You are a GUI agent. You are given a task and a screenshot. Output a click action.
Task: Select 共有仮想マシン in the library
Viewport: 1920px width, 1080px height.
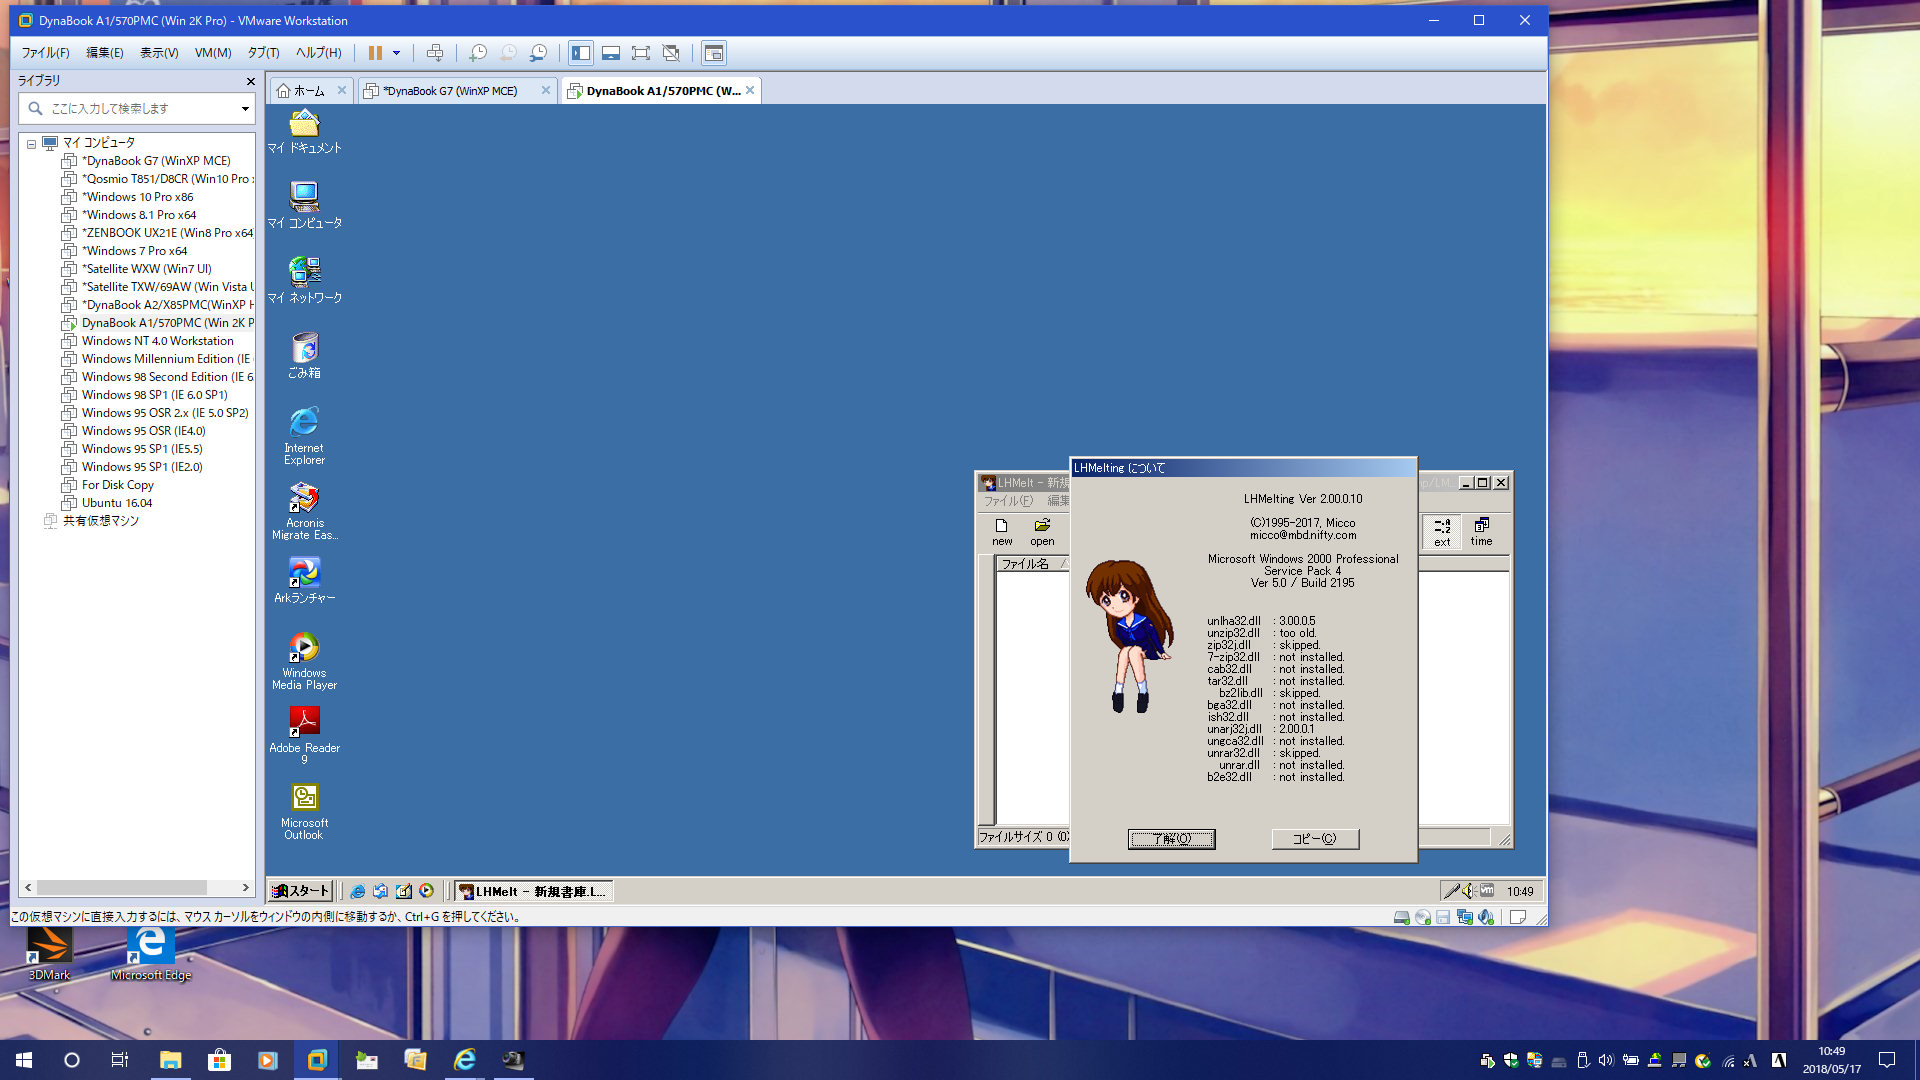tap(100, 521)
